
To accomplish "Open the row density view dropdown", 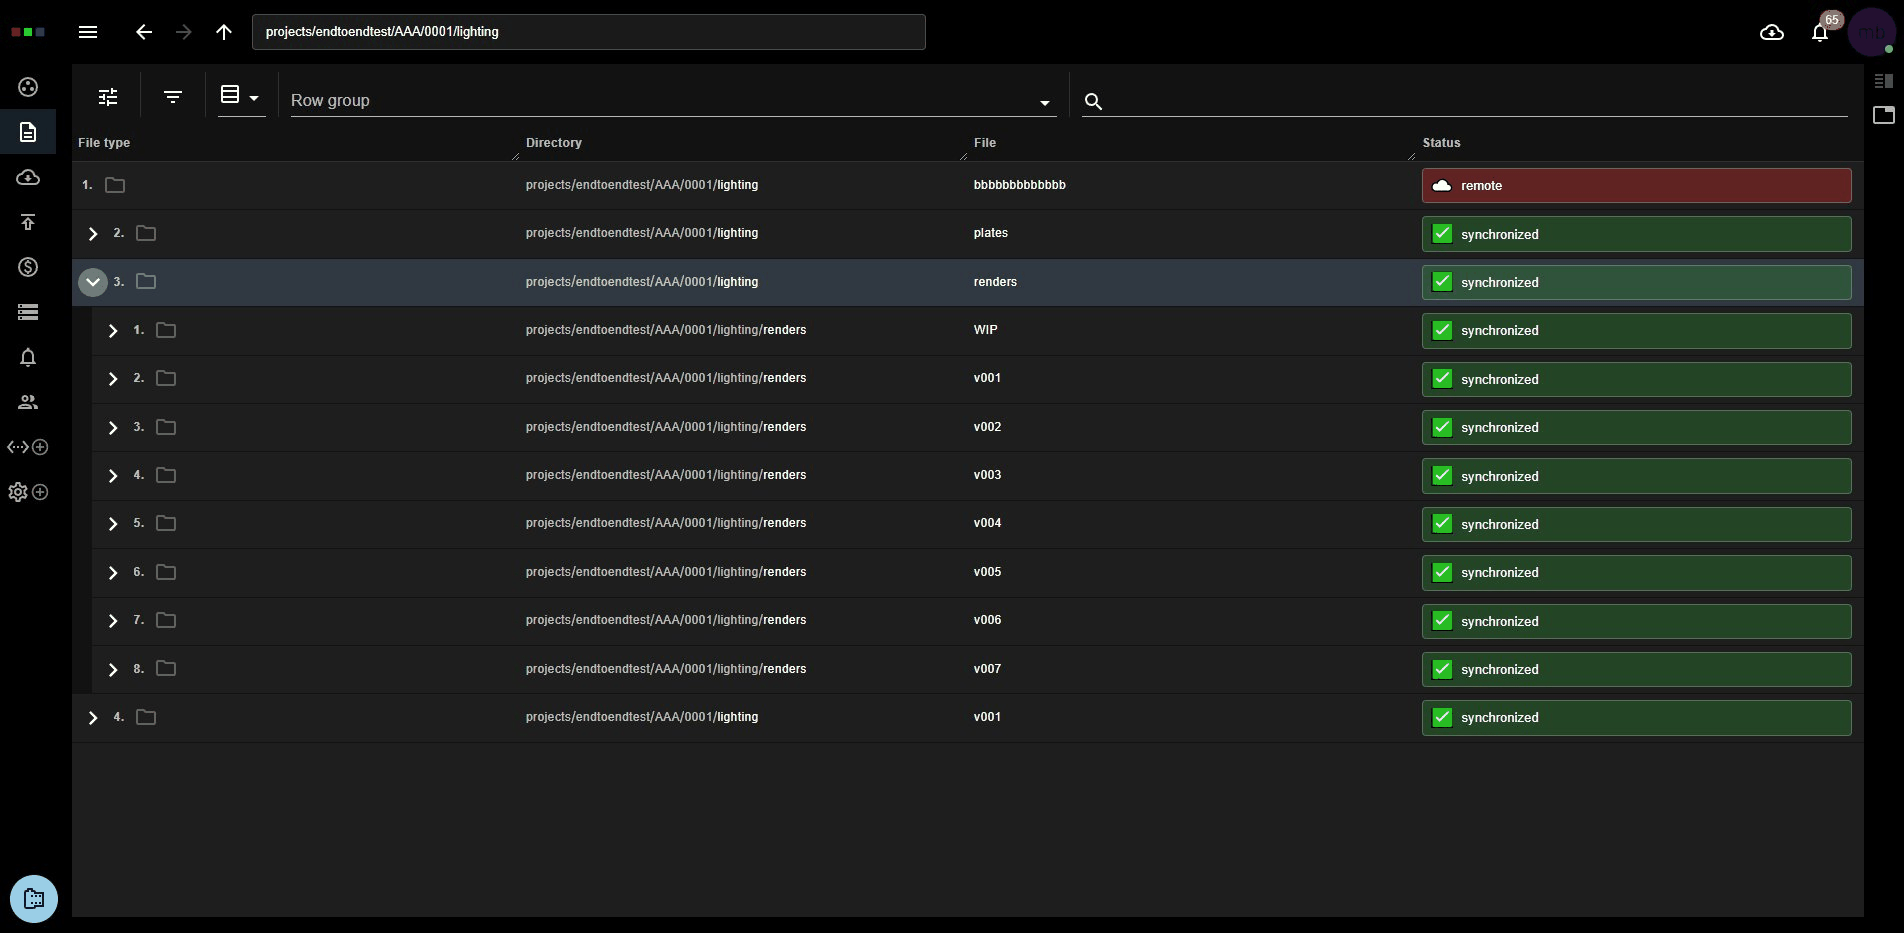I will [x=241, y=96].
